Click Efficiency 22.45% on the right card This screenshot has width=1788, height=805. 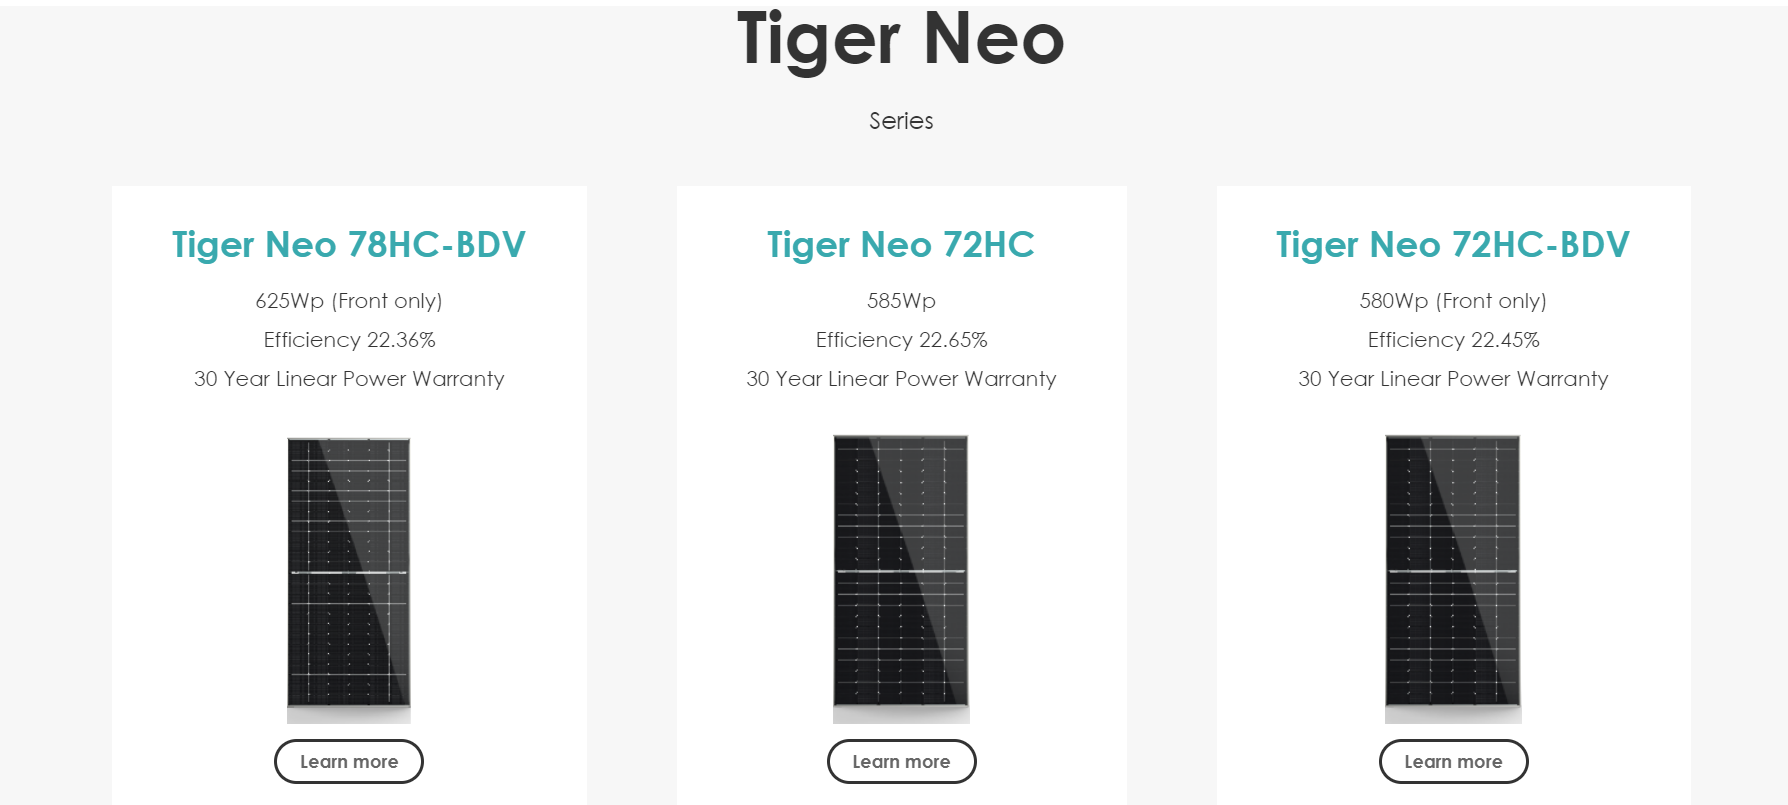1453,340
